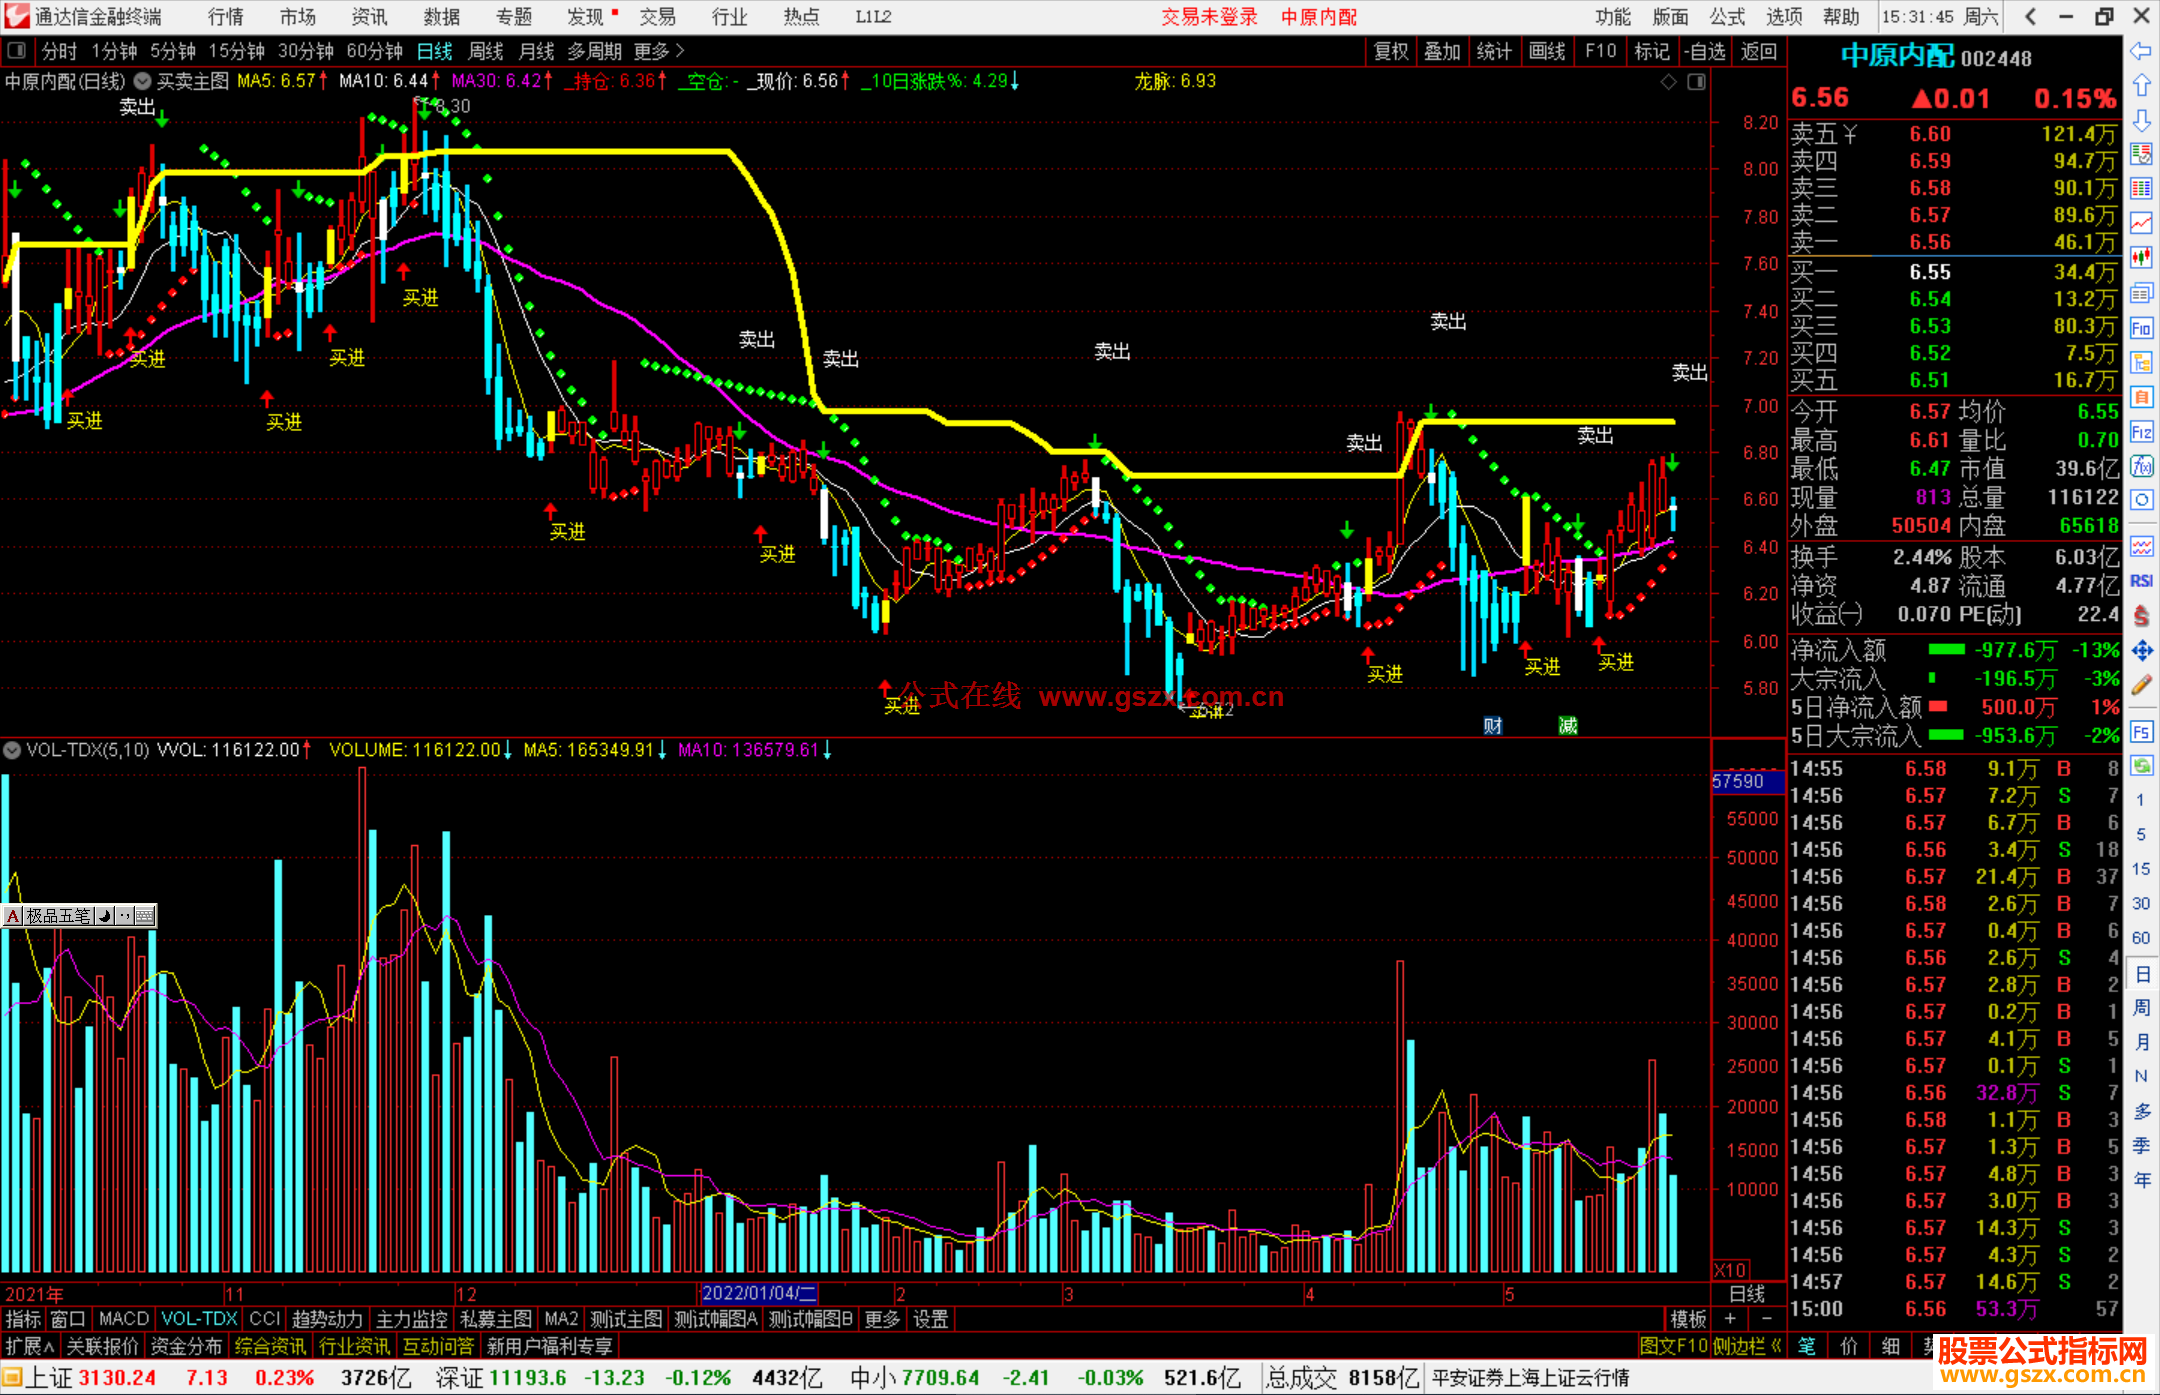Click the plus zoom button near 模板
Image resolution: width=2160 pixels, height=1395 pixels.
coord(1730,1319)
